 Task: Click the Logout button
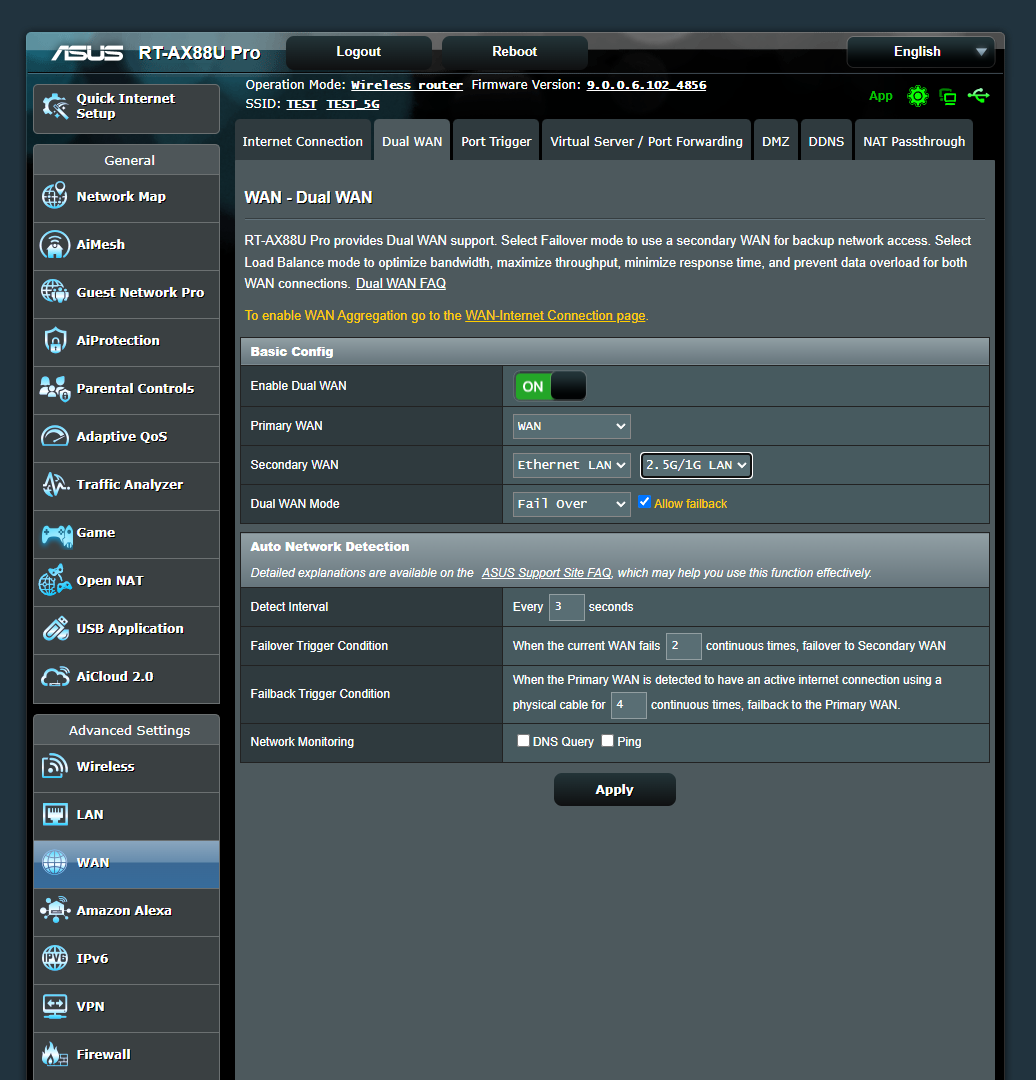358,52
